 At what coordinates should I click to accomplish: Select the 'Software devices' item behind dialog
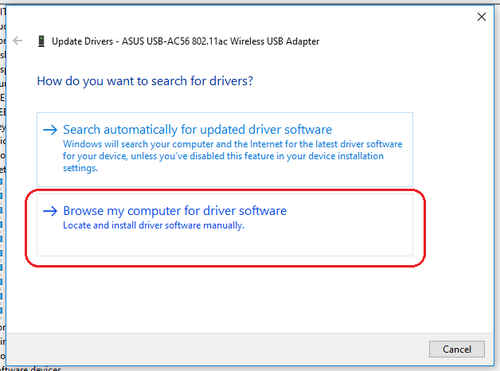[x=31, y=369]
